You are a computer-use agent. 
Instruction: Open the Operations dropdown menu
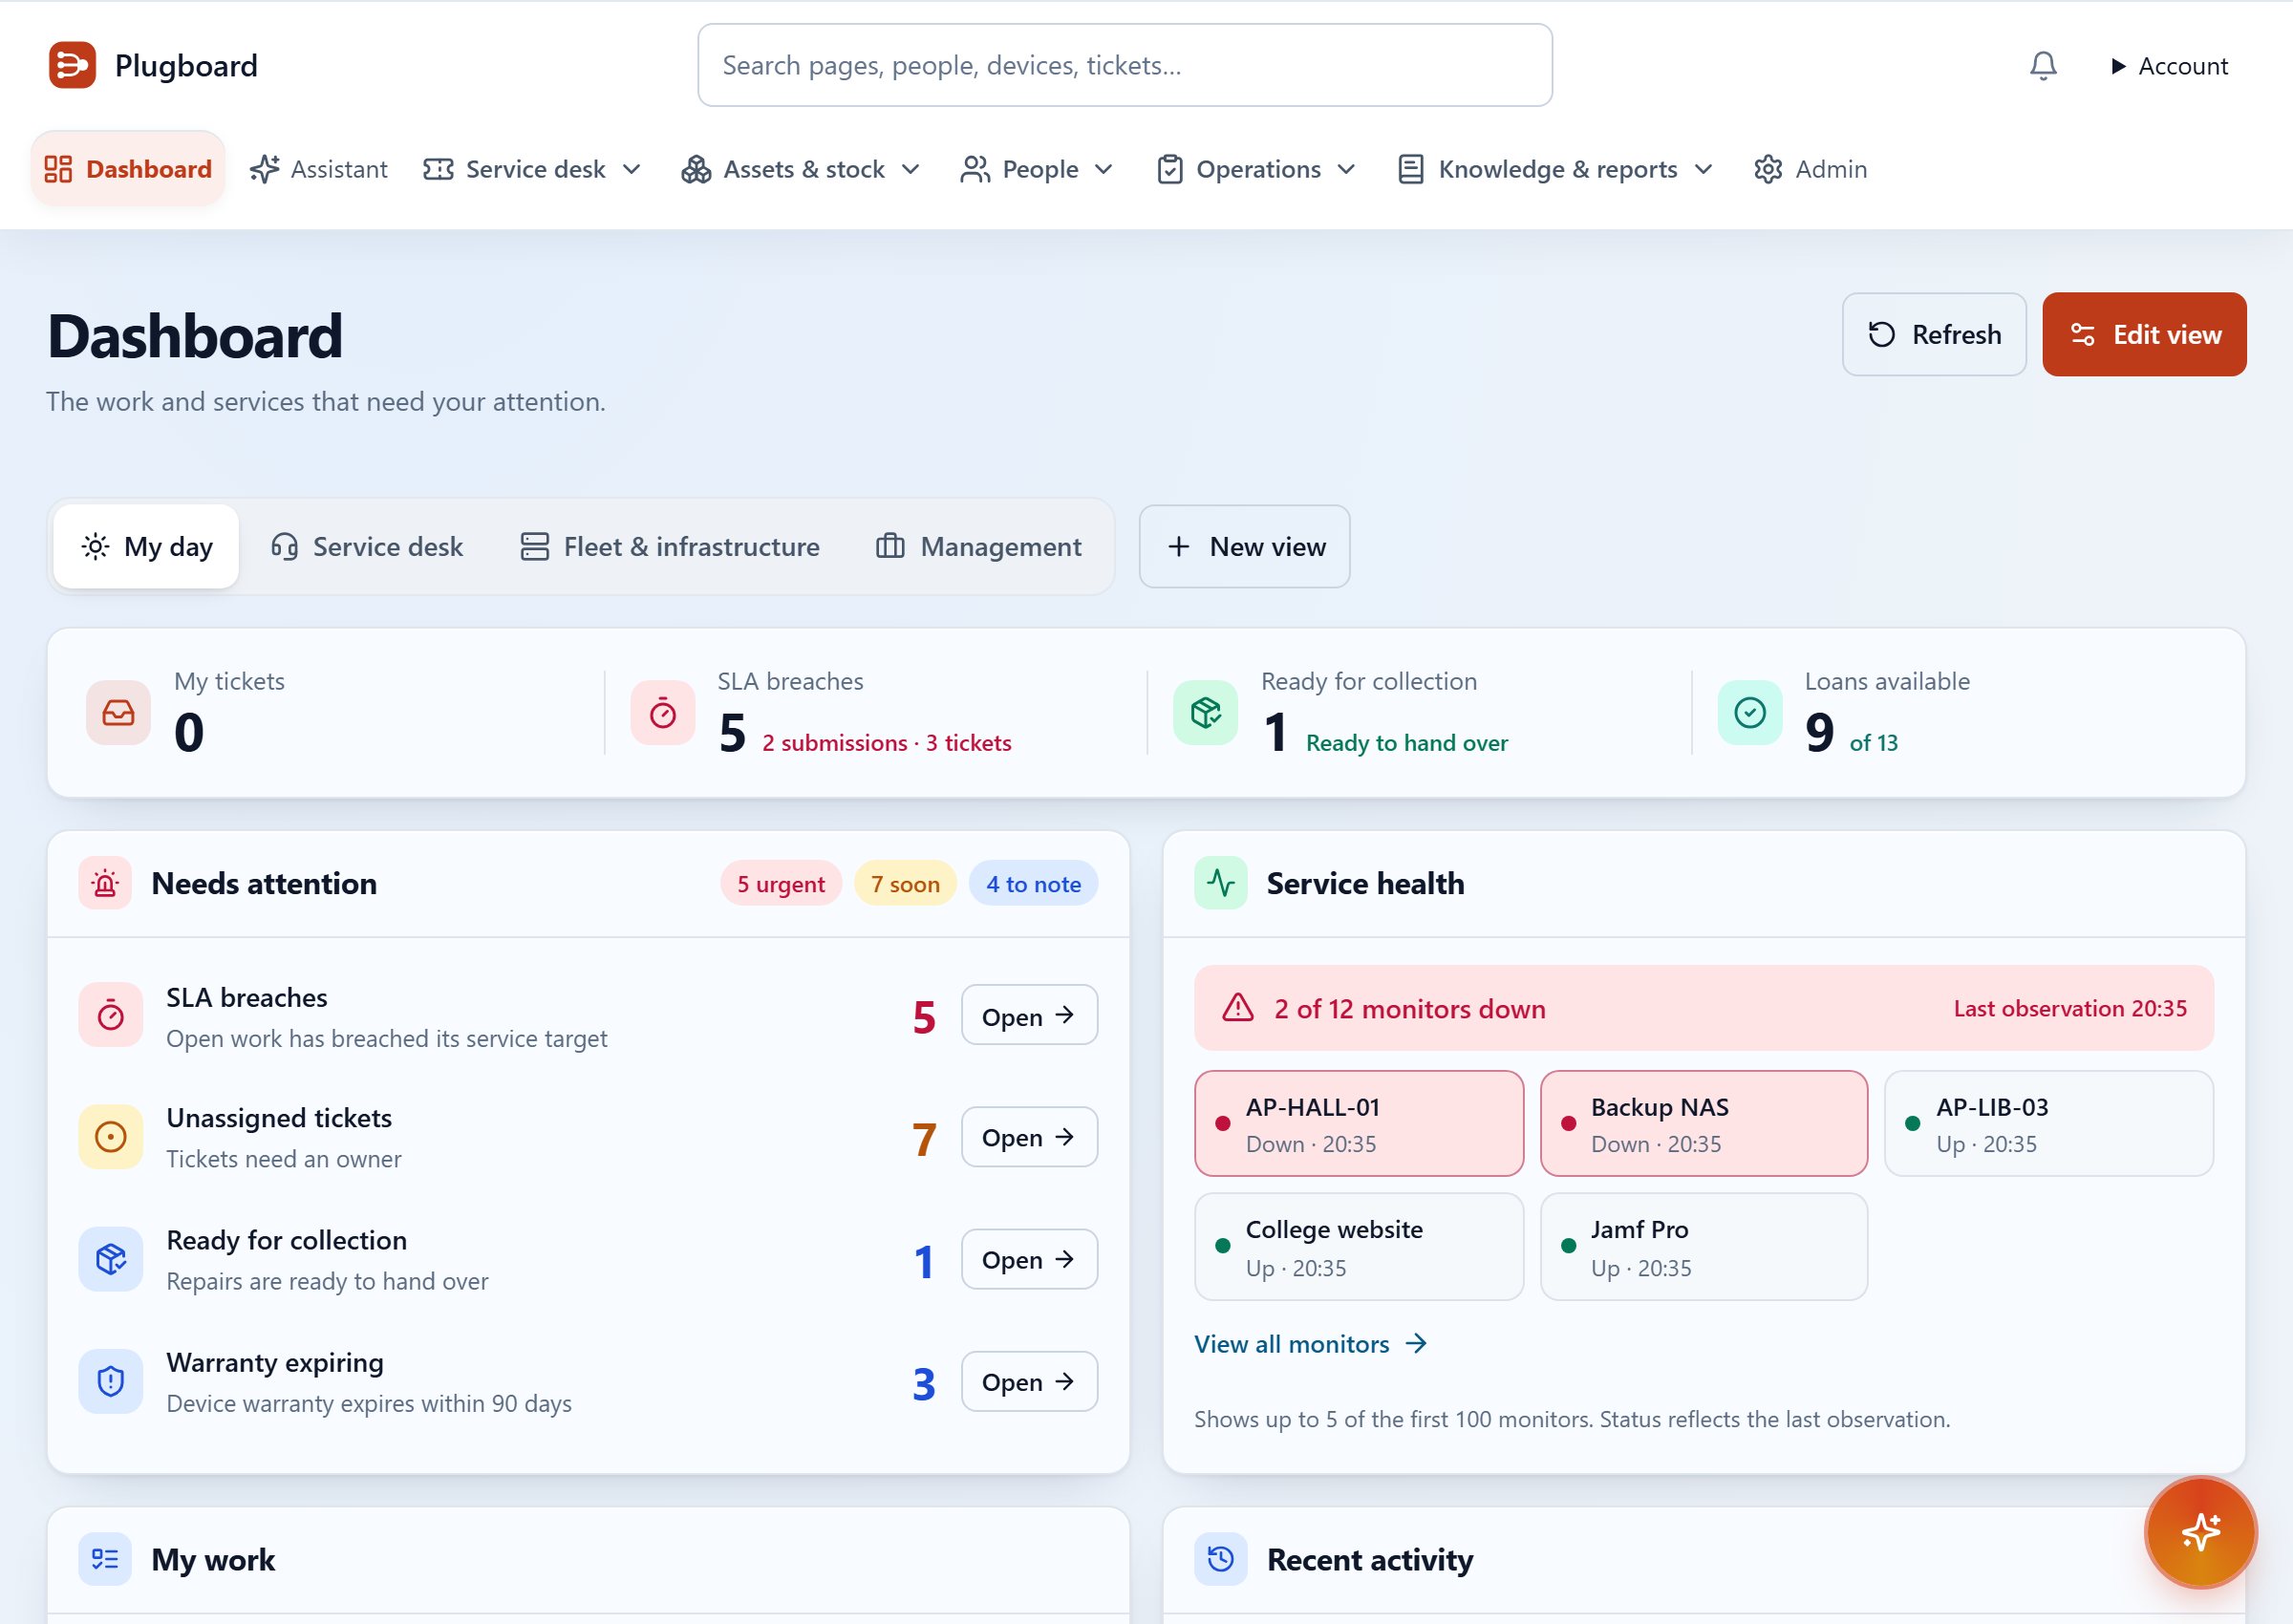click(1256, 169)
